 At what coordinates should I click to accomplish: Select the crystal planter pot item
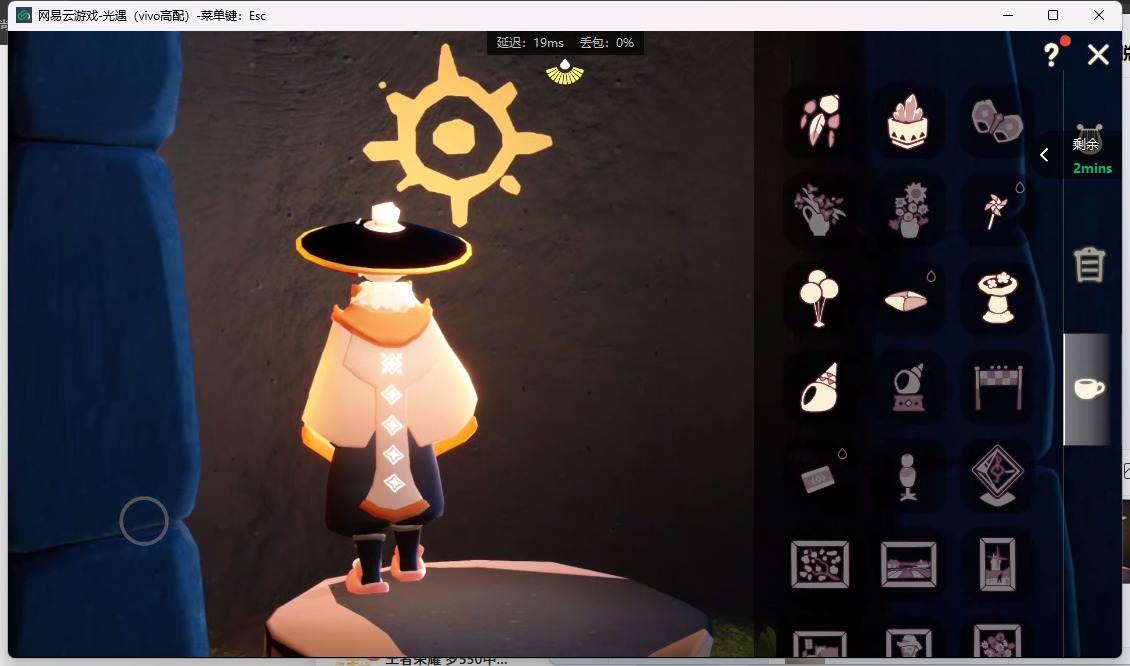[x=908, y=121]
